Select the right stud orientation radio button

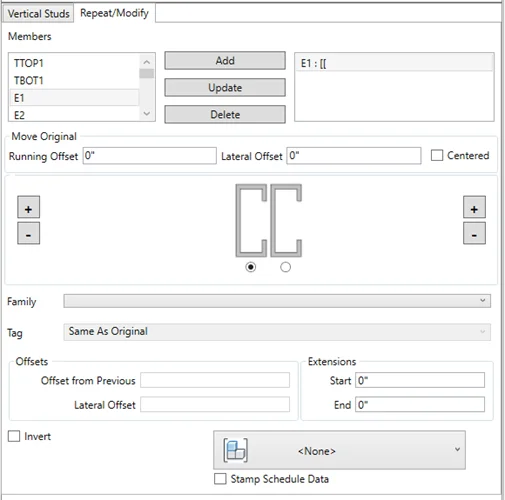tap(285, 267)
